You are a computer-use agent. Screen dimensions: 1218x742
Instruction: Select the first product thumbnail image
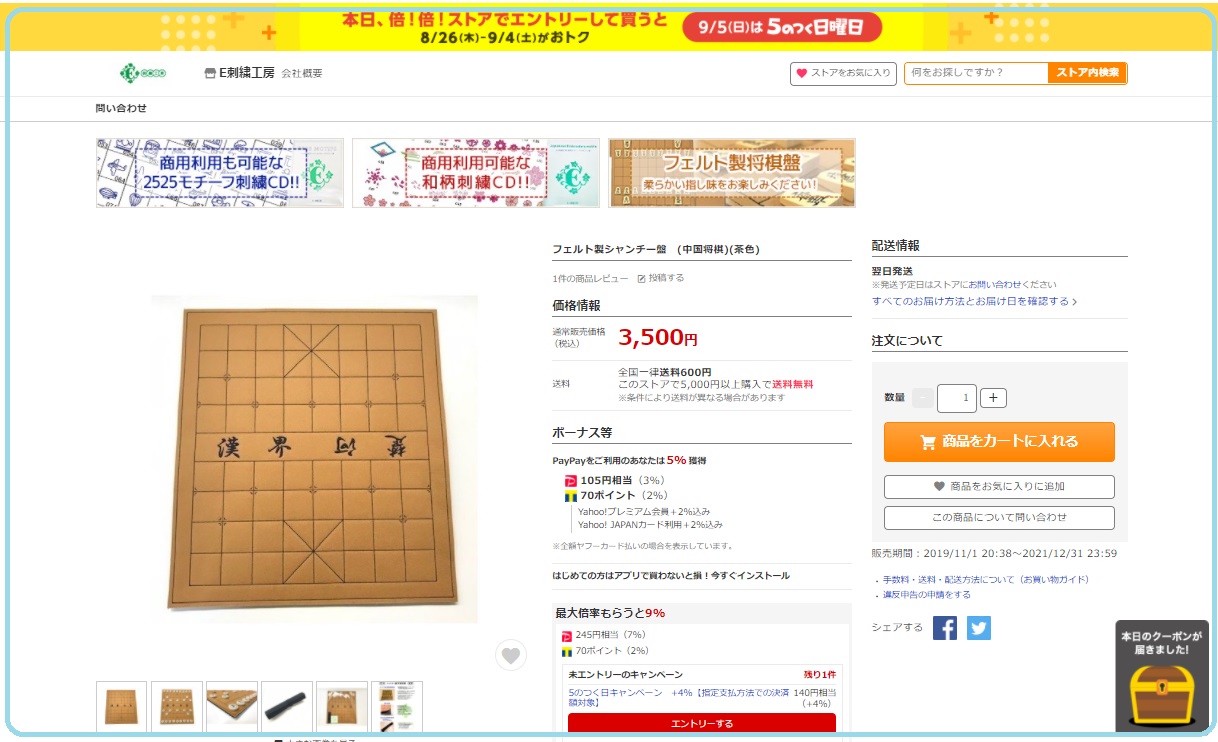(x=122, y=707)
